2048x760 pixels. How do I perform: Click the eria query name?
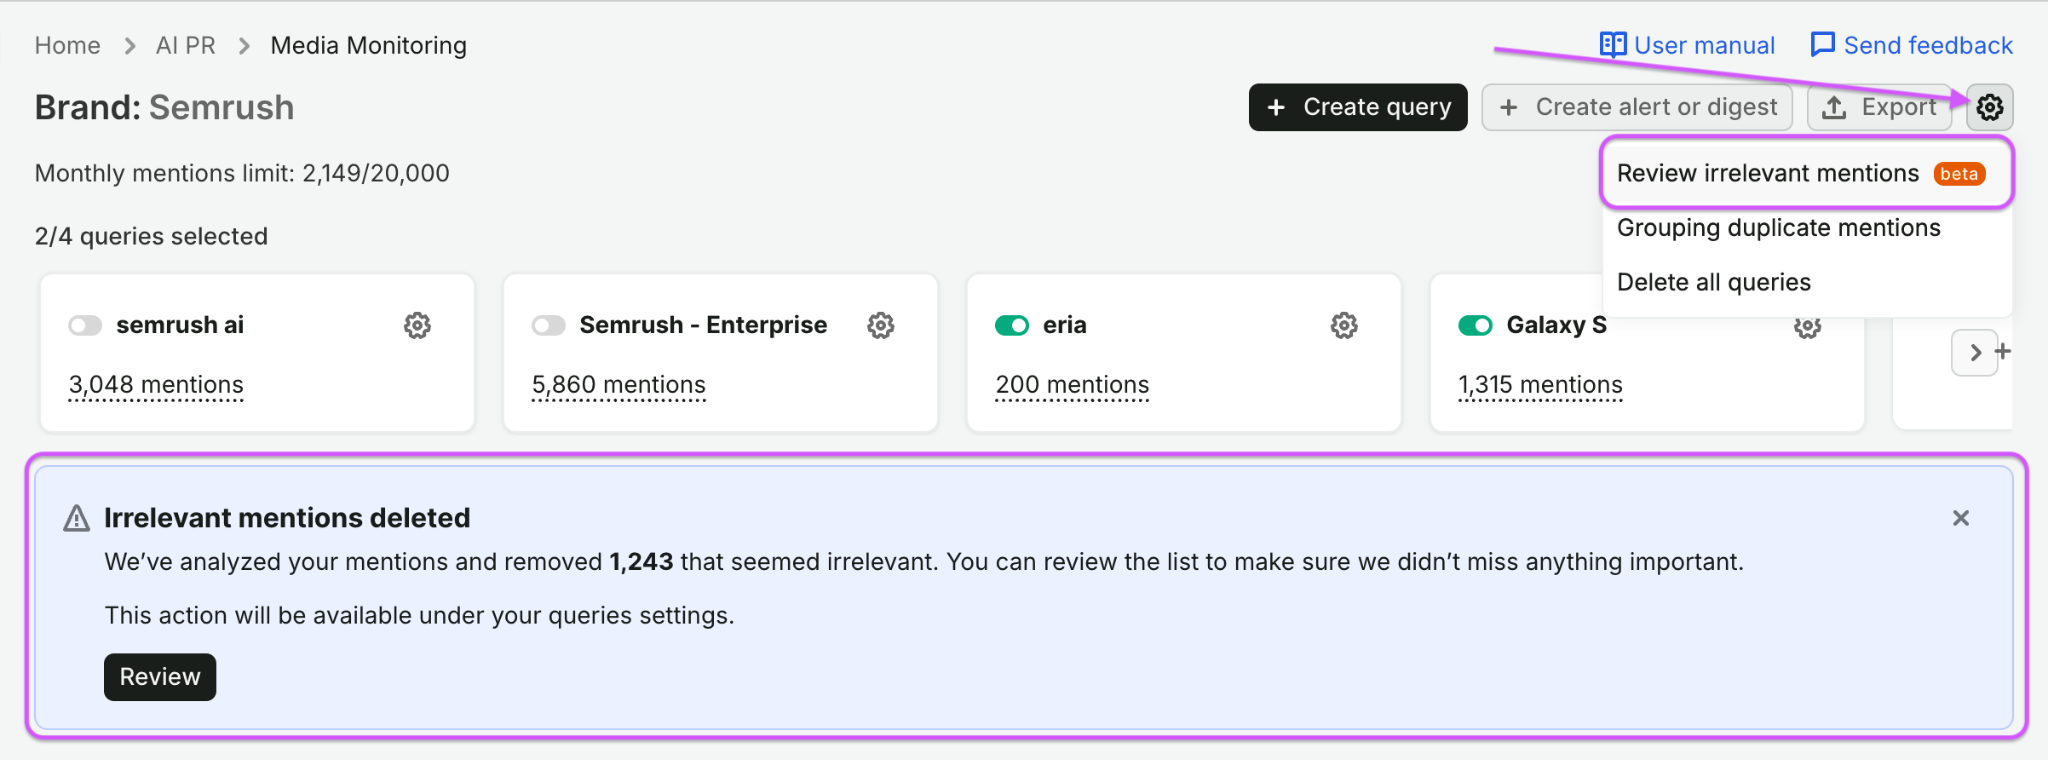click(x=1064, y=325)
